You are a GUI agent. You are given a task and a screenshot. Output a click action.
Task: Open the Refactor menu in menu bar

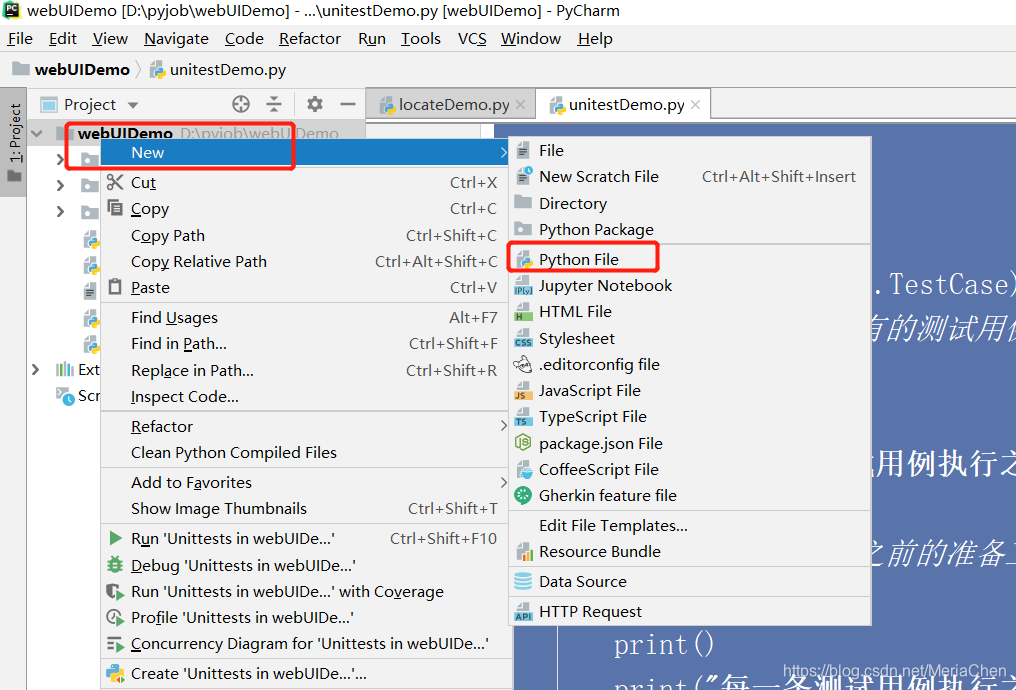[310, 39]
